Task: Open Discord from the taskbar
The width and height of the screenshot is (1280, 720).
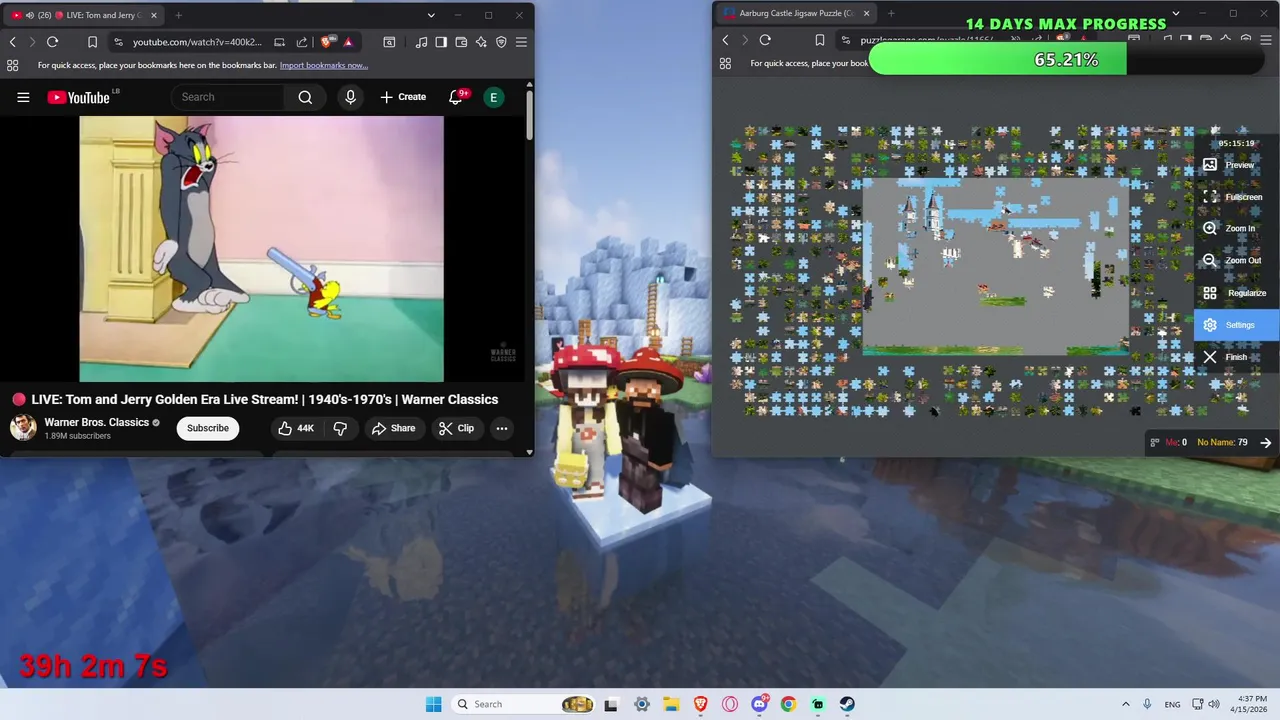Action: click(x=759, y=704)
